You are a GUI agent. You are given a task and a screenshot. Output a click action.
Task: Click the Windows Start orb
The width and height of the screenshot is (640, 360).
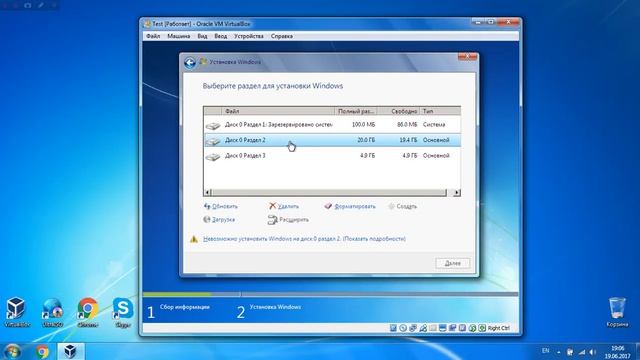13,351
